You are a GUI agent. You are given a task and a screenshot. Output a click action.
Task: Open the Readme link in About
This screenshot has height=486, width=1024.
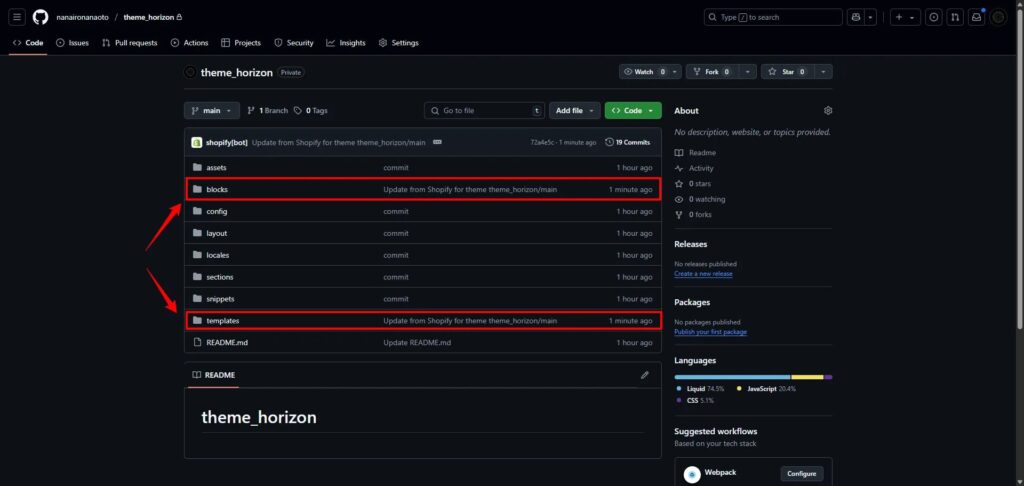(696, 153)
